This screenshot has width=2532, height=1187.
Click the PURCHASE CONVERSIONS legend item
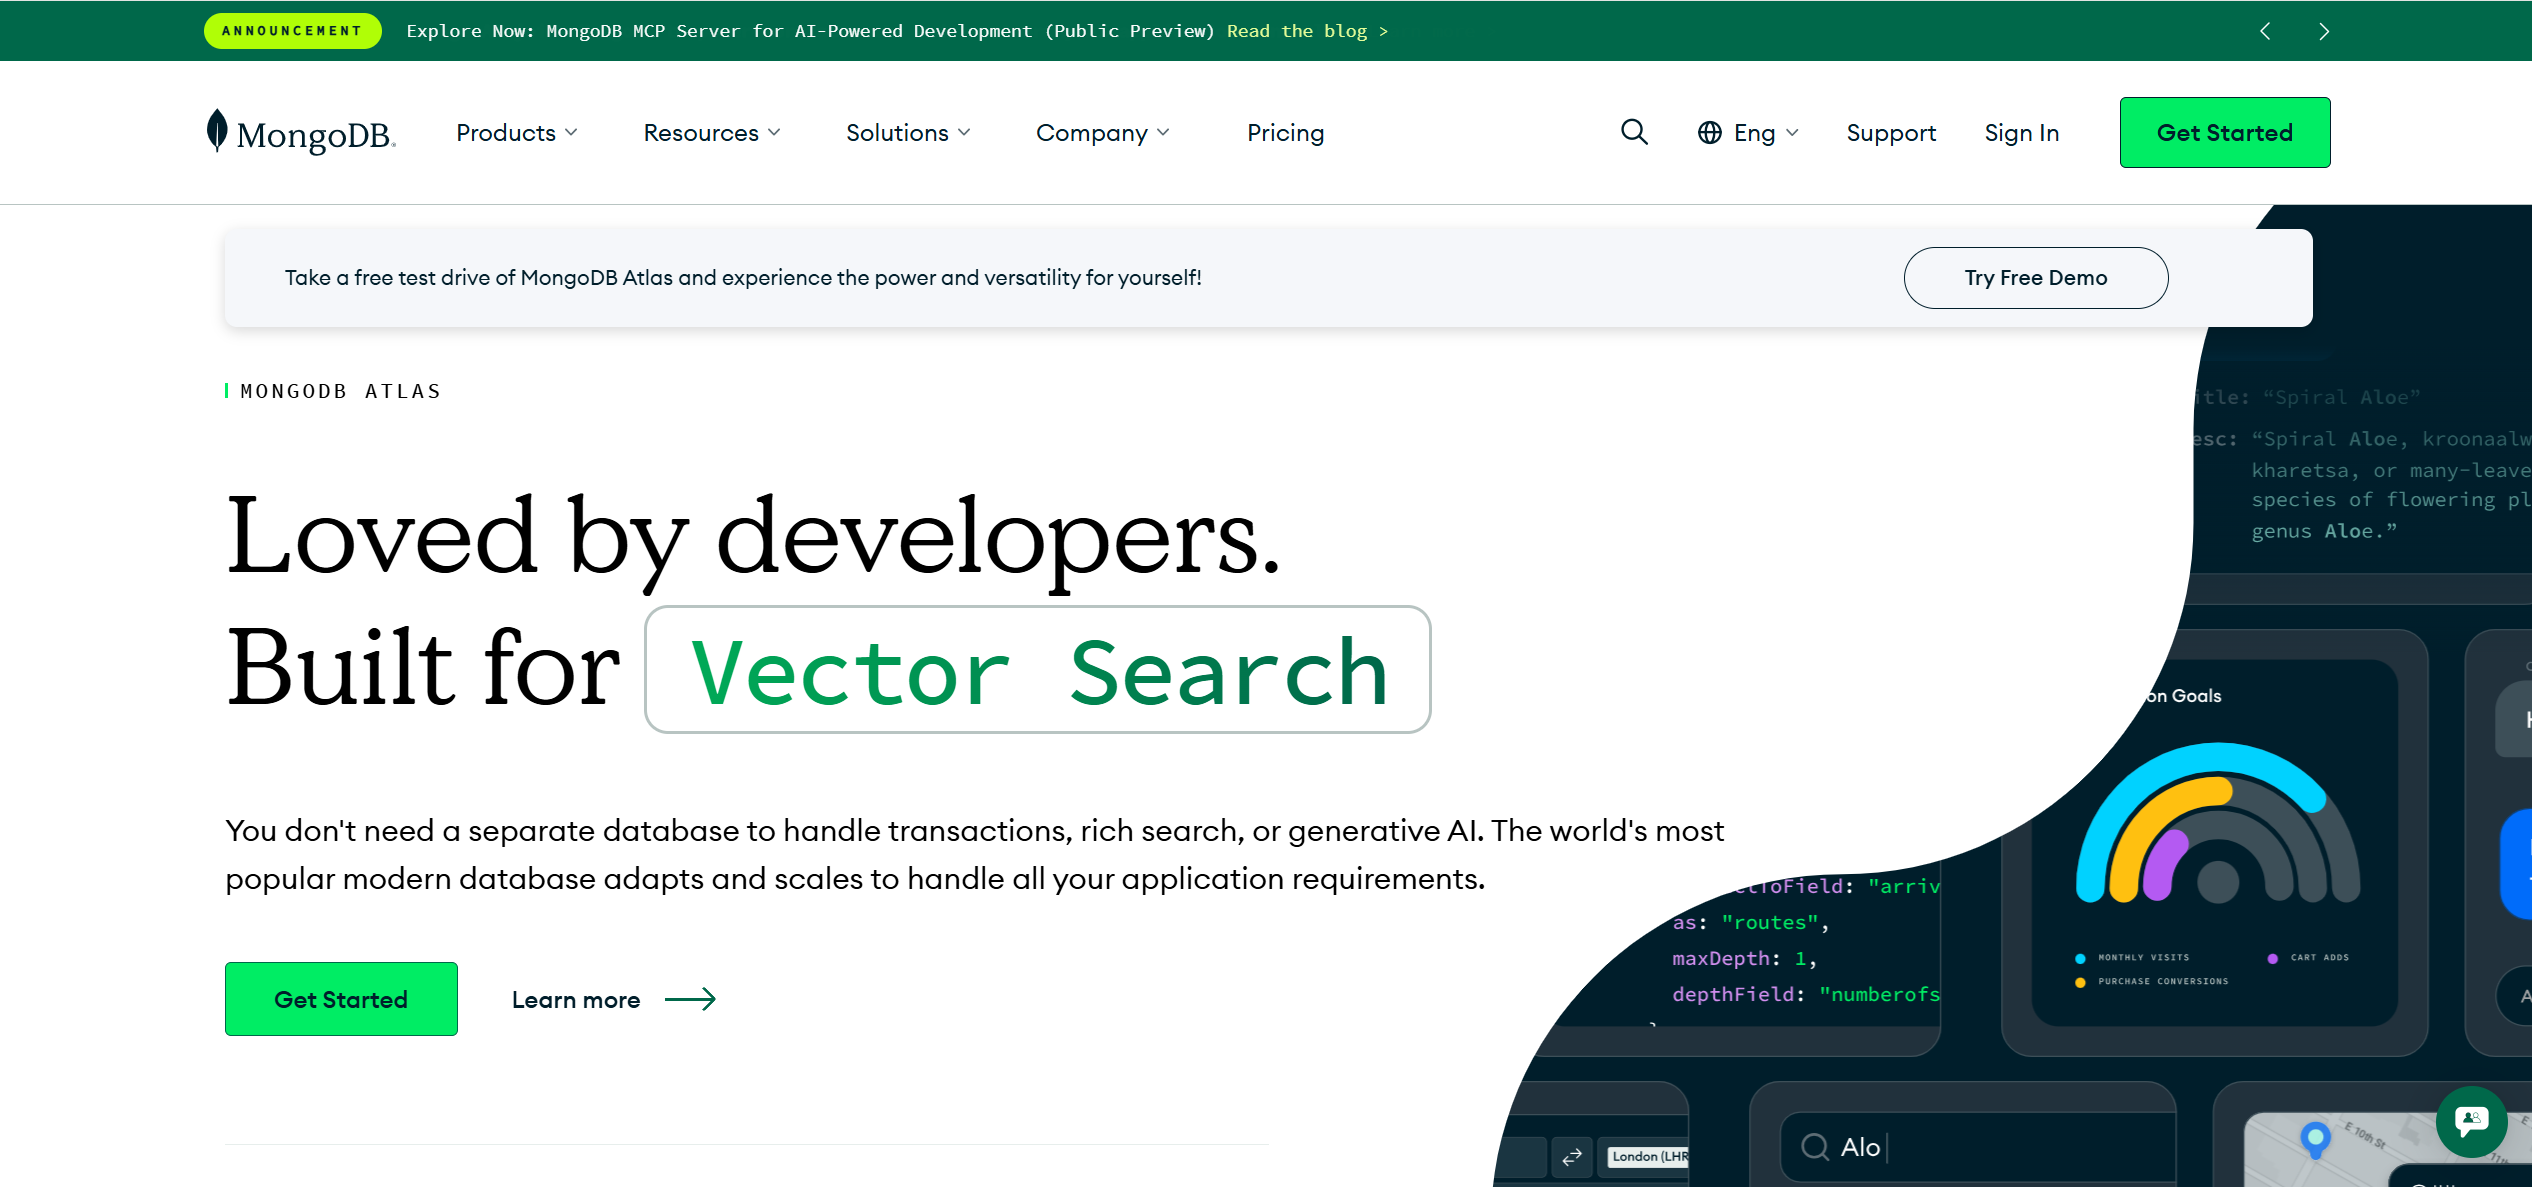(2152, 981)
